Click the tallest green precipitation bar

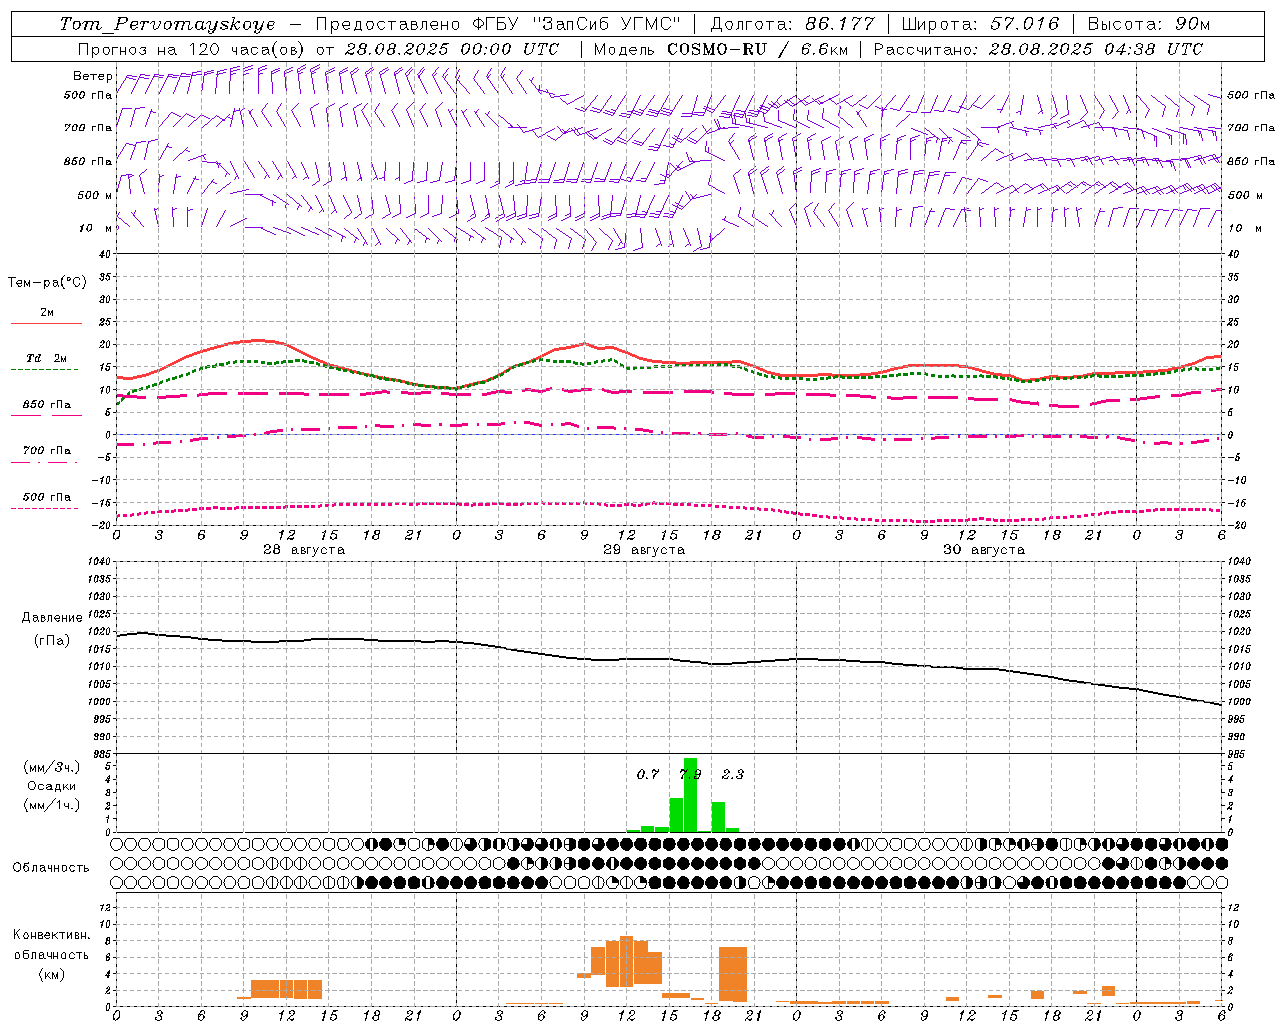(x=690, y=795)
